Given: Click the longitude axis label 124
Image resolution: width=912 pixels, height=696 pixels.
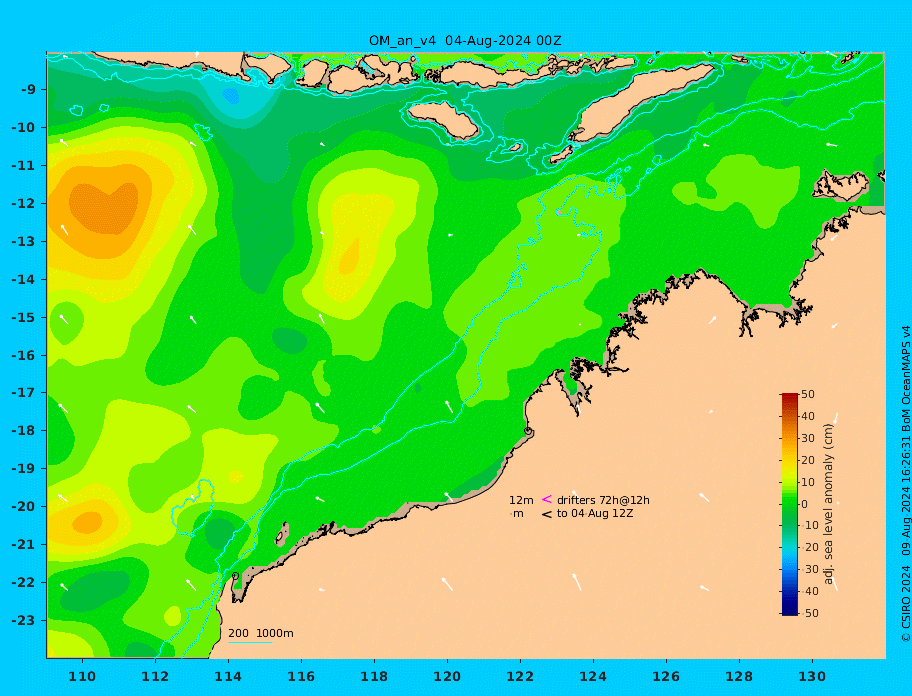Looking at the screenshot, I should (593, 676).
